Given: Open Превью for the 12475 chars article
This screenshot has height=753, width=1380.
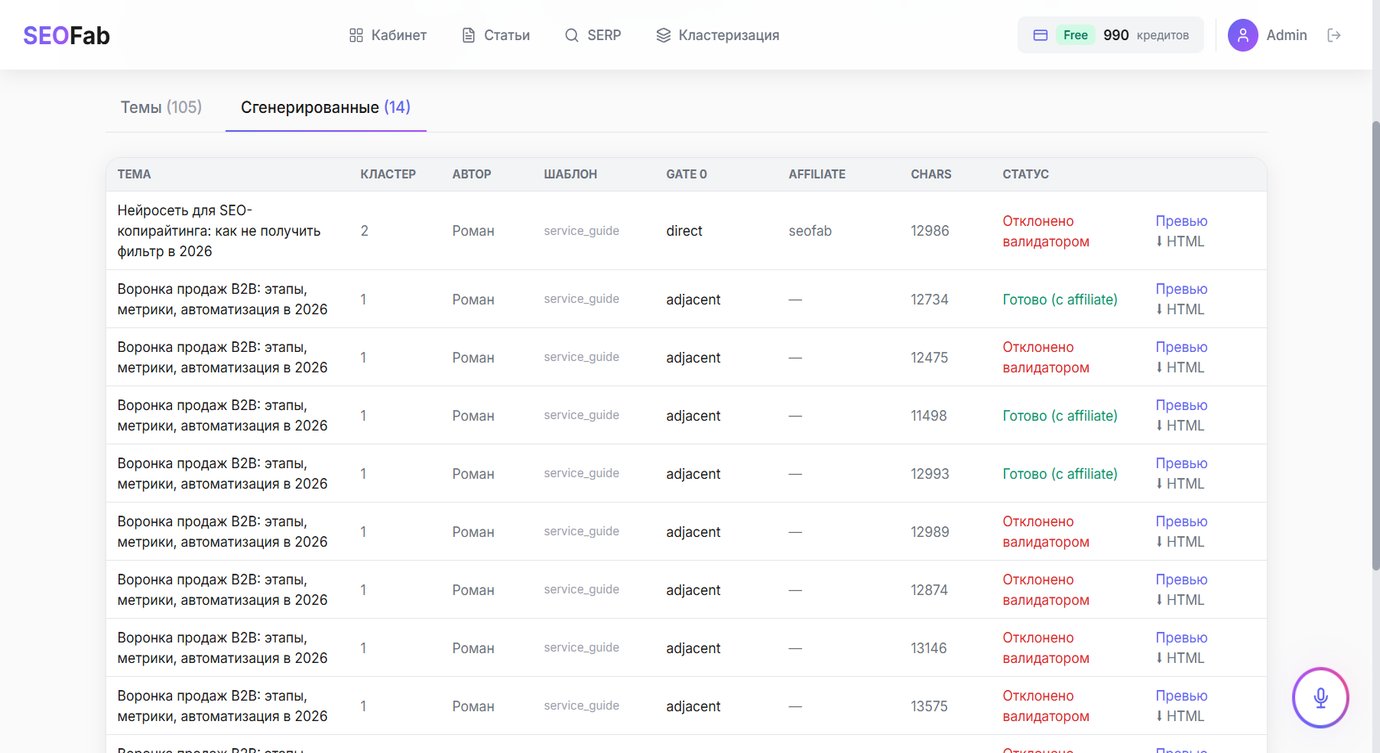Looking at the screenshot, I should [x=1182, y=347].
